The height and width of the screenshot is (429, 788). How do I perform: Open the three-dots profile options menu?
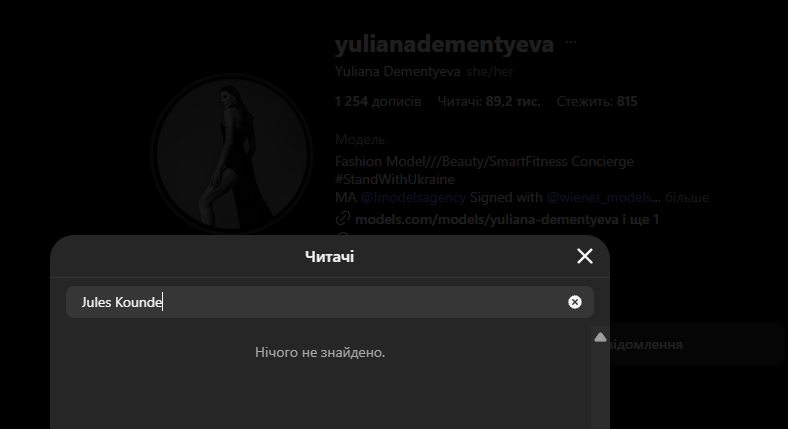(571, 44)
